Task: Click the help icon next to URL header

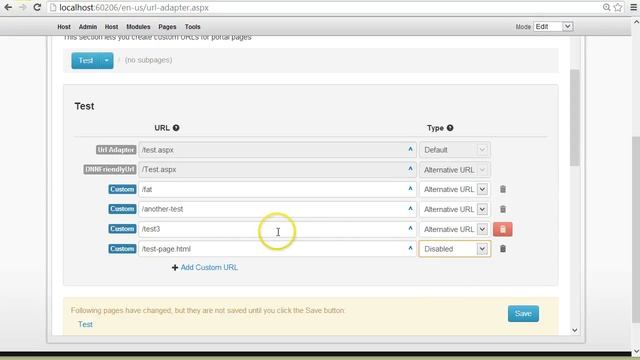Action: click(176, 128)
